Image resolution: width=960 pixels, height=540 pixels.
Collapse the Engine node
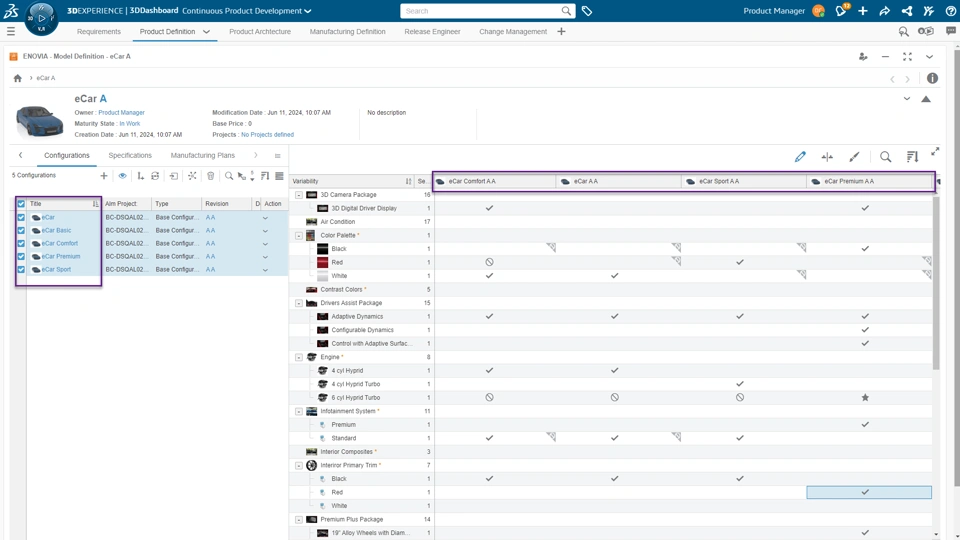point(299,357)
